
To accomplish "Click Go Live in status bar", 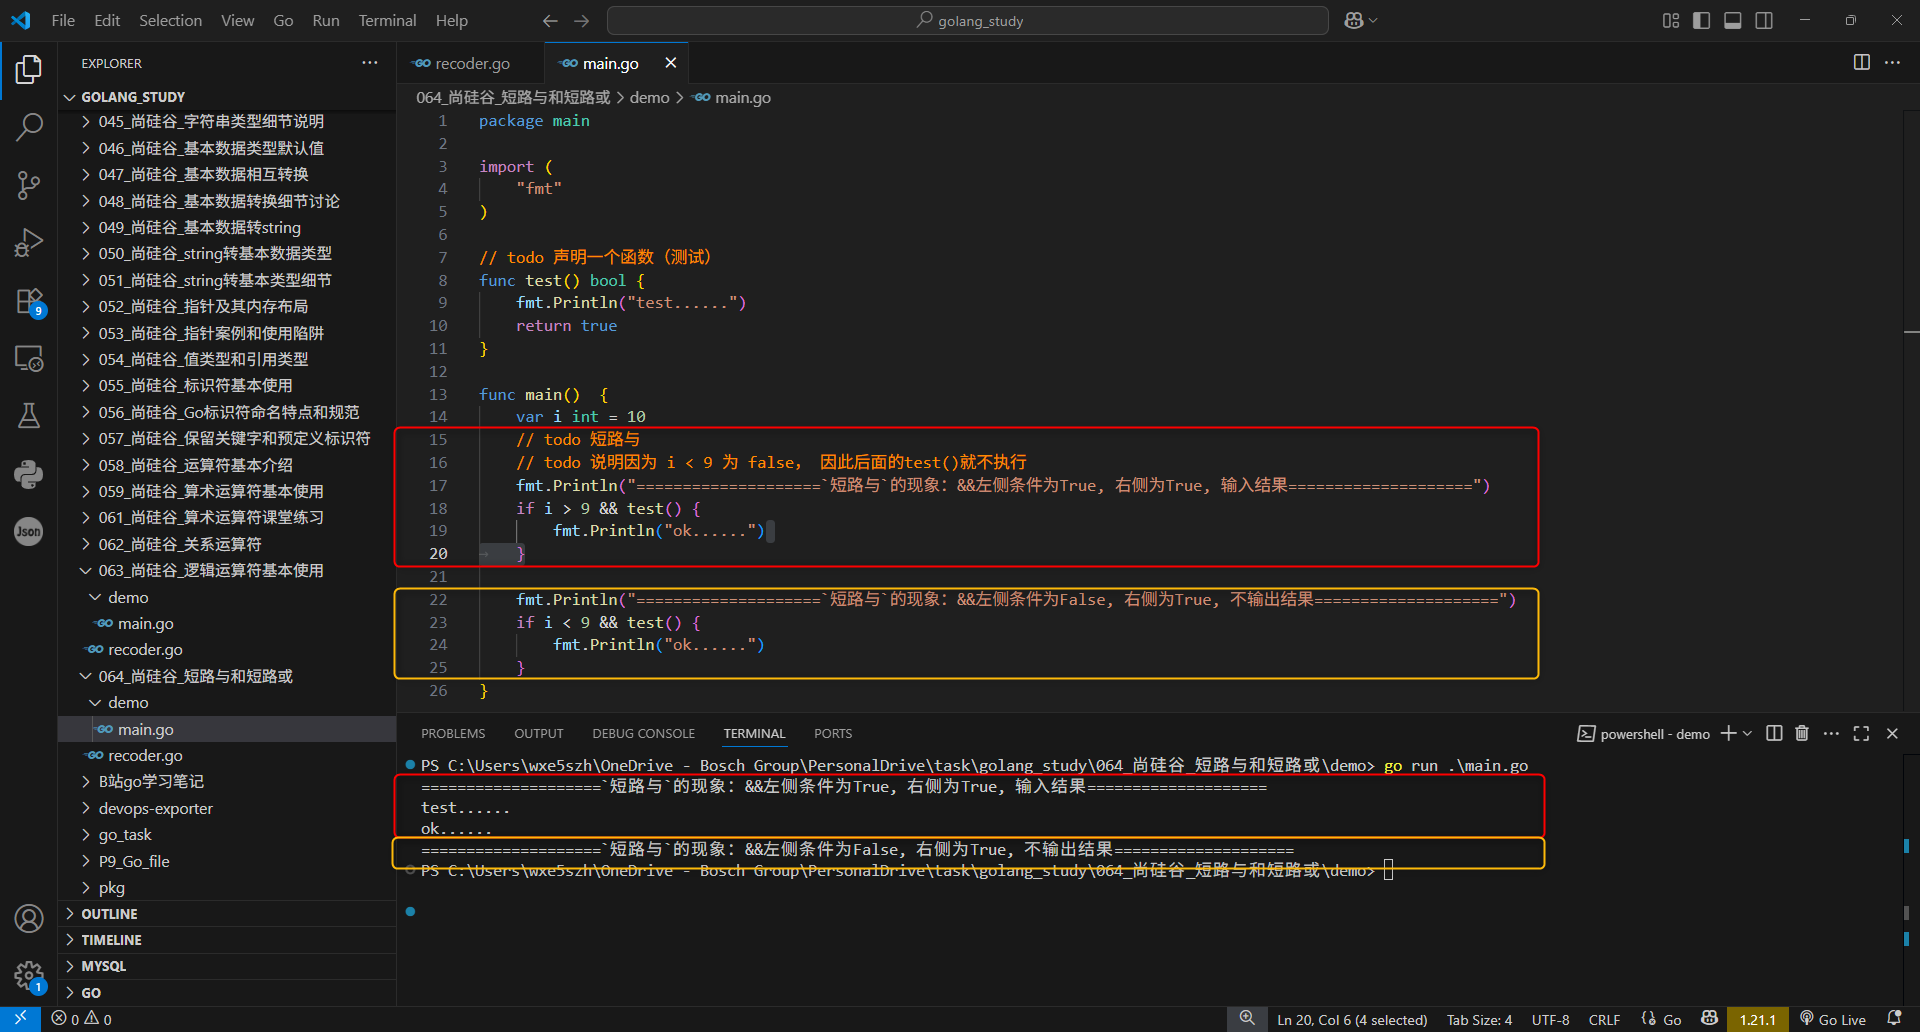I will pyautogui.click(x=1832, y=1019).
